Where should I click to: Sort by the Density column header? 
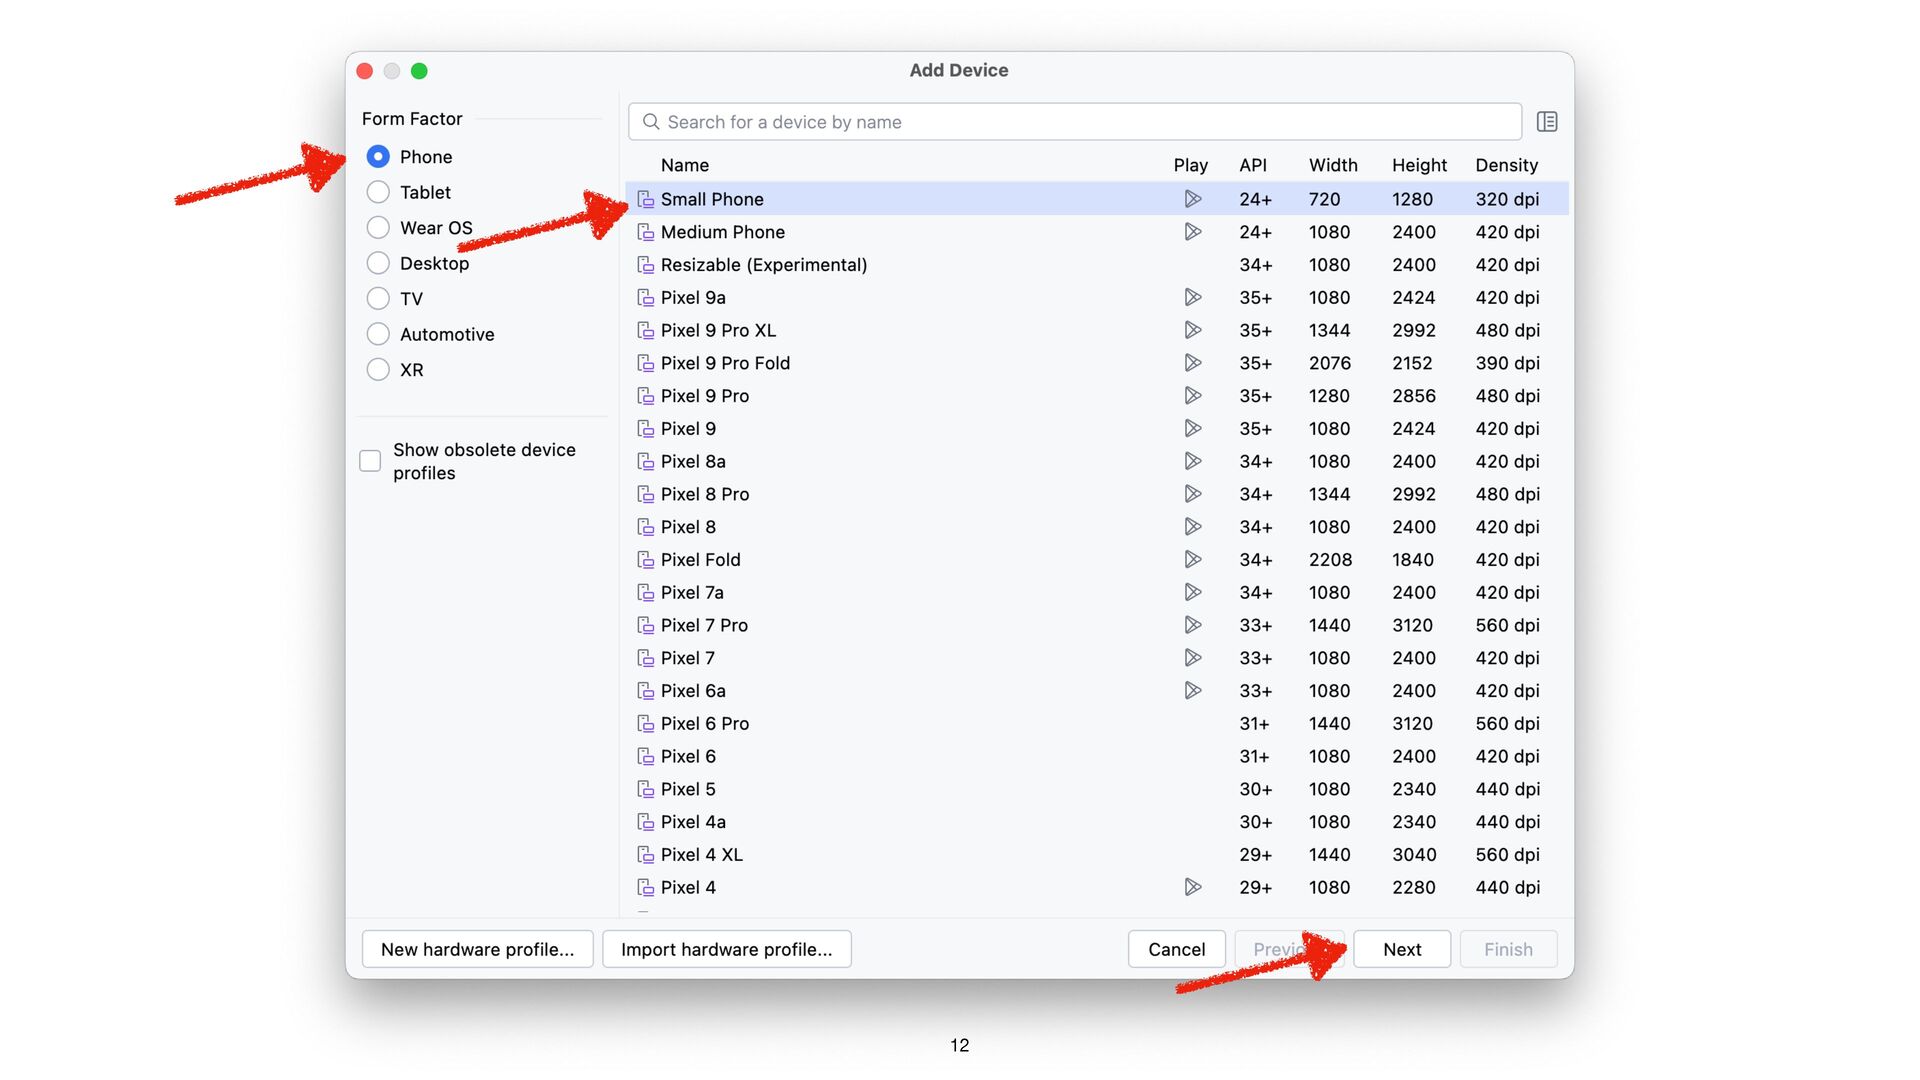[1506, 165]
